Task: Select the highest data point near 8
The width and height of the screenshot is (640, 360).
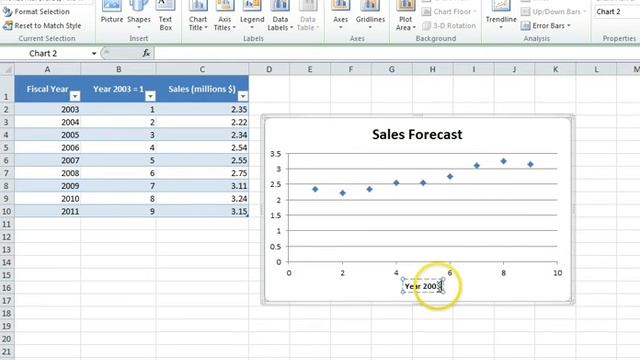Action: tap(503, 161)
